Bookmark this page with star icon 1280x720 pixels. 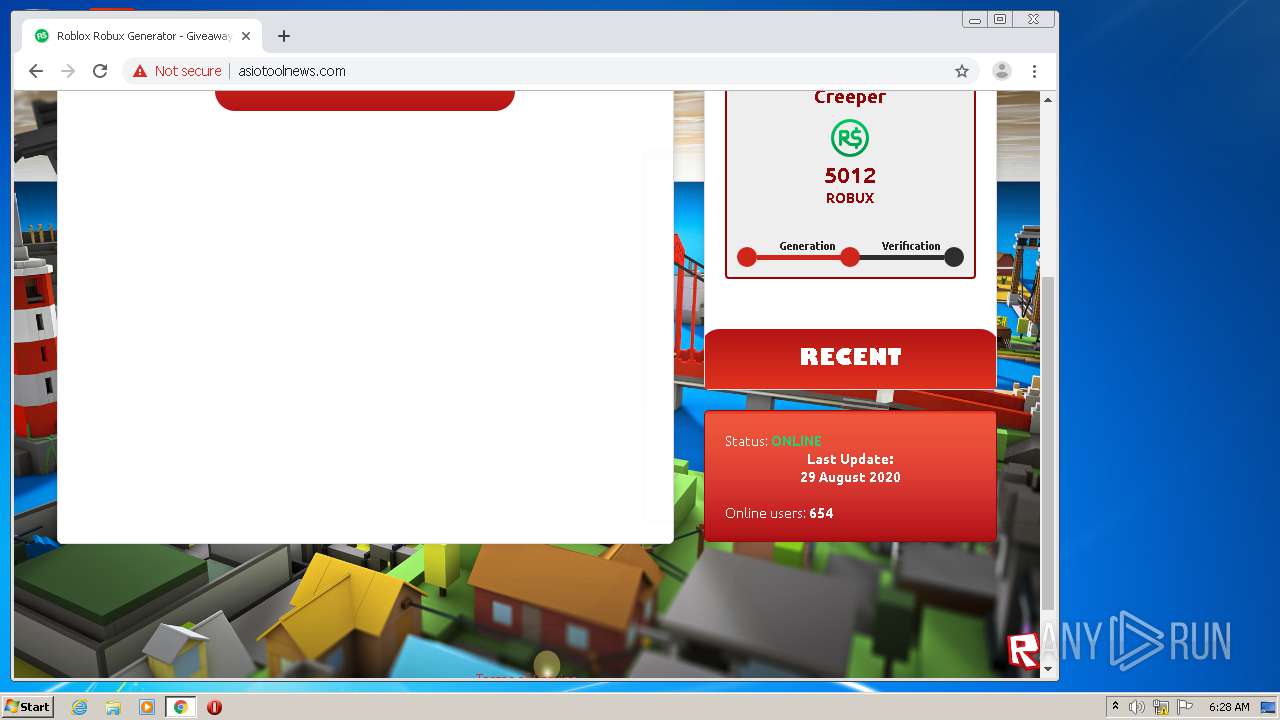962,71
